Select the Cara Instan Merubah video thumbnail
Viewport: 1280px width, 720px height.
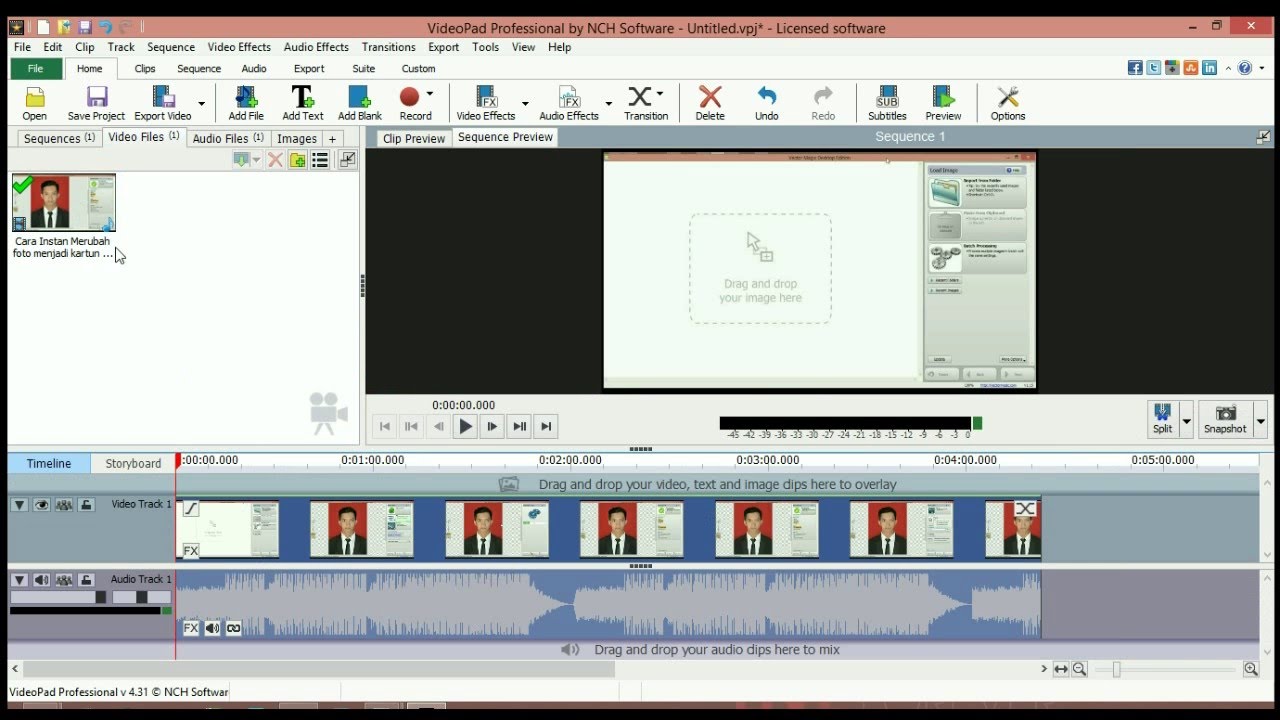(64, 203)
